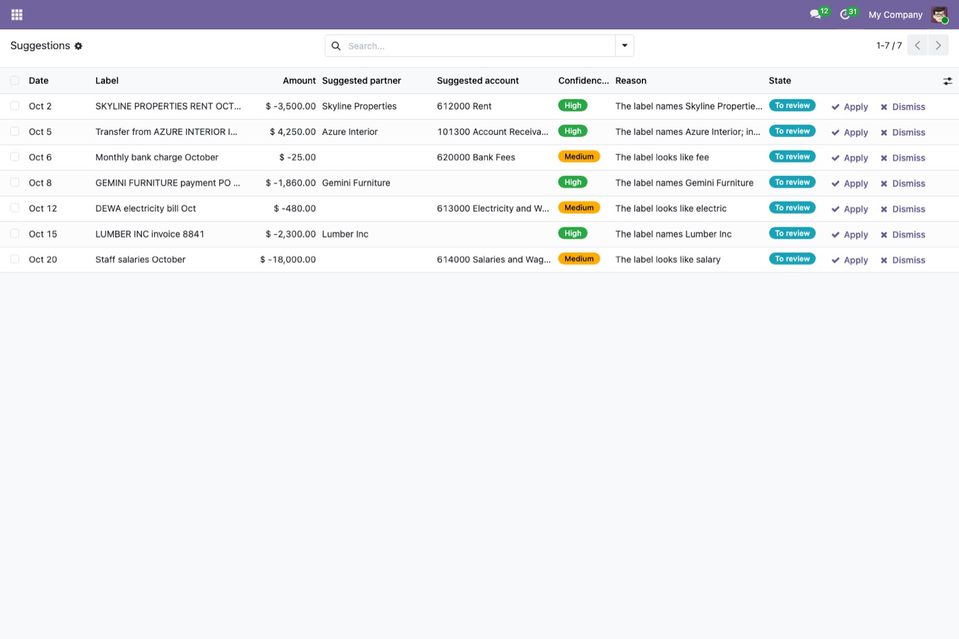
Task: Open the activities clock icon with 31 badge
Action: click(x=848, y=14)
